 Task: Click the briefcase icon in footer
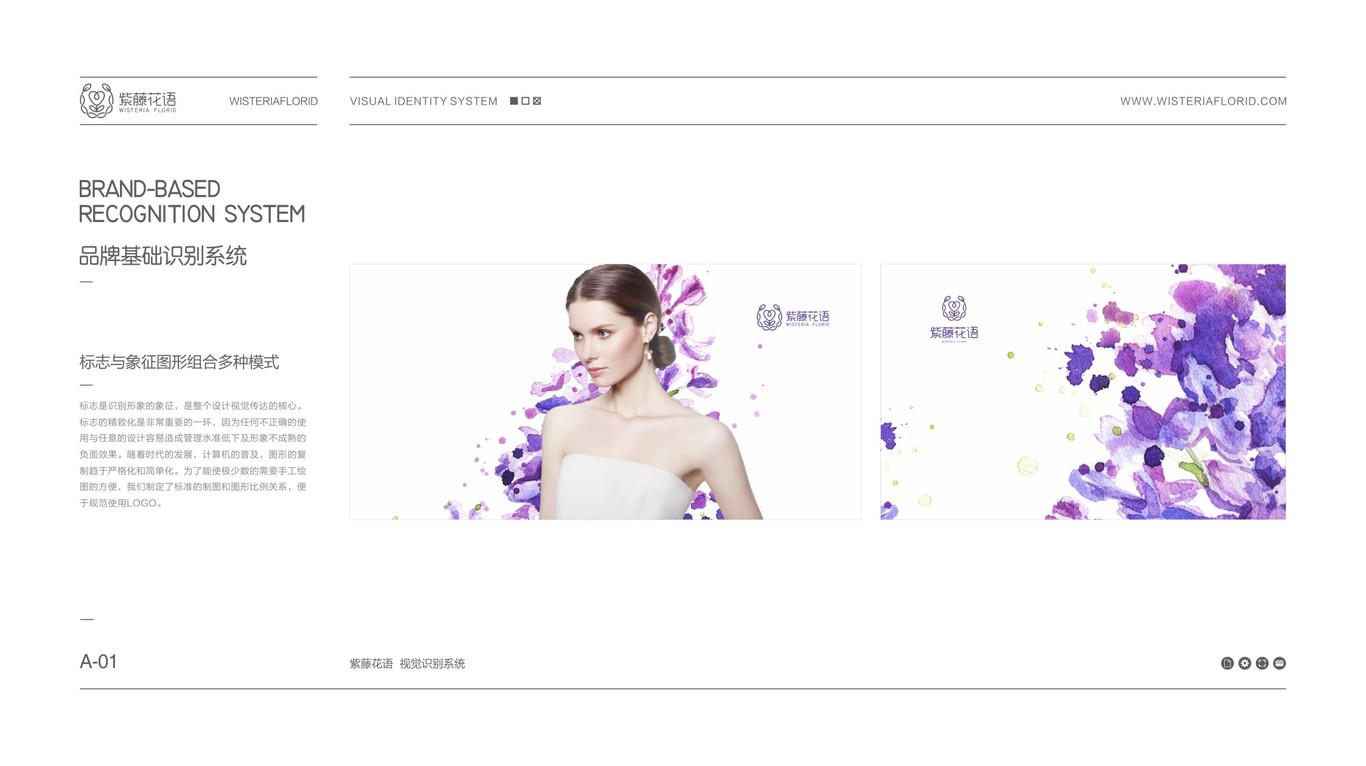point(1279,663)
